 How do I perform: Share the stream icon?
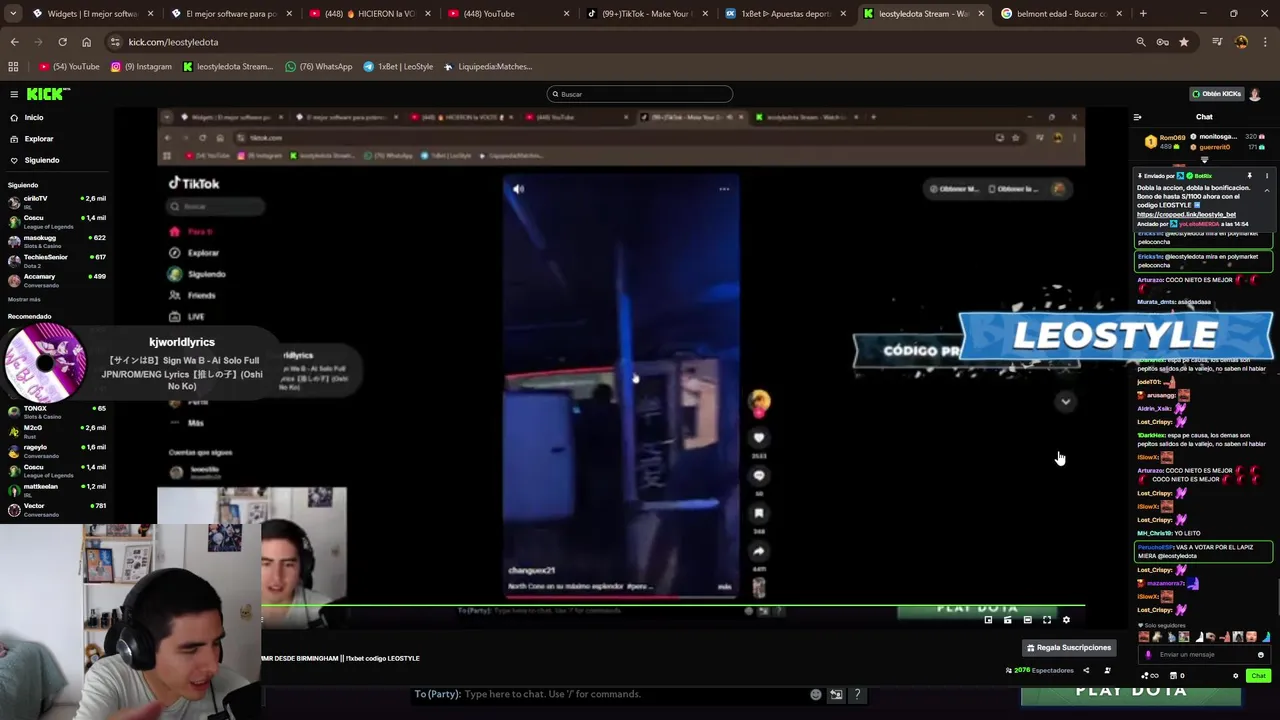pos(1086,670)
